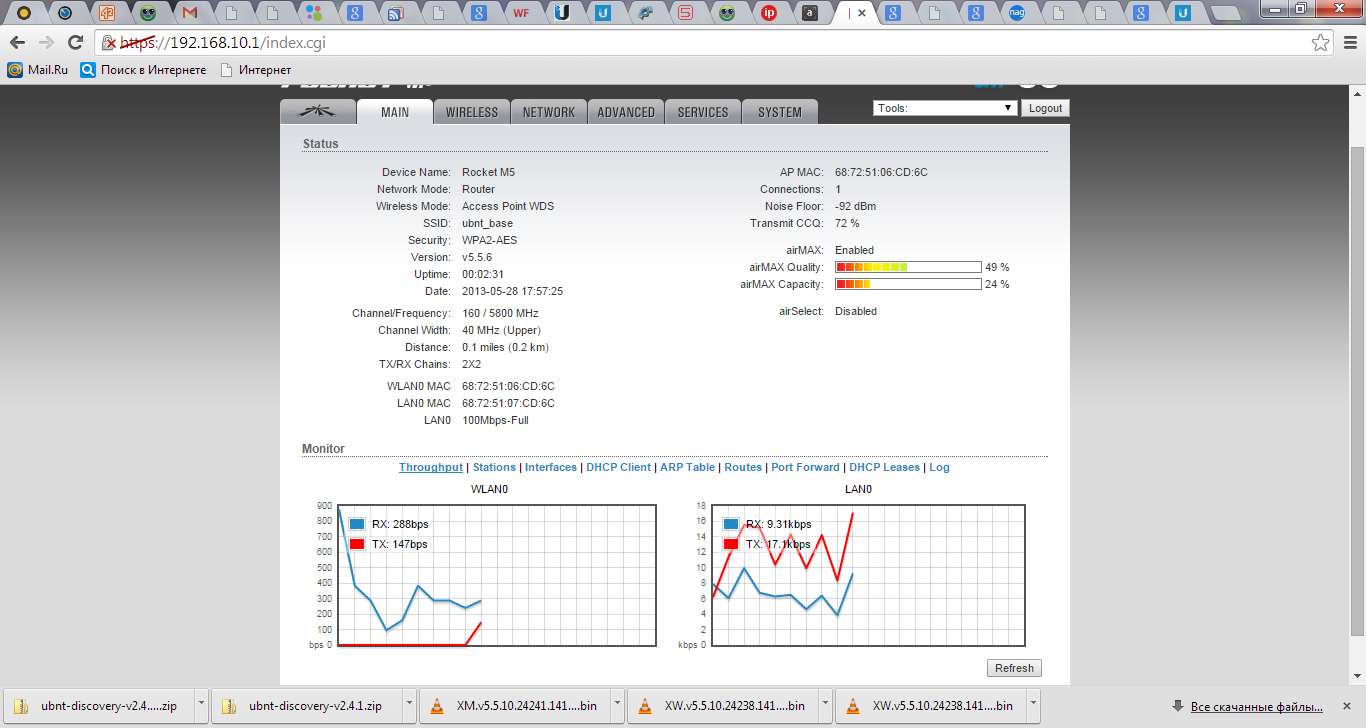This screenshot has width=1366, height=728.
Task: Open a new browser tab
Action: [1225, 14]
